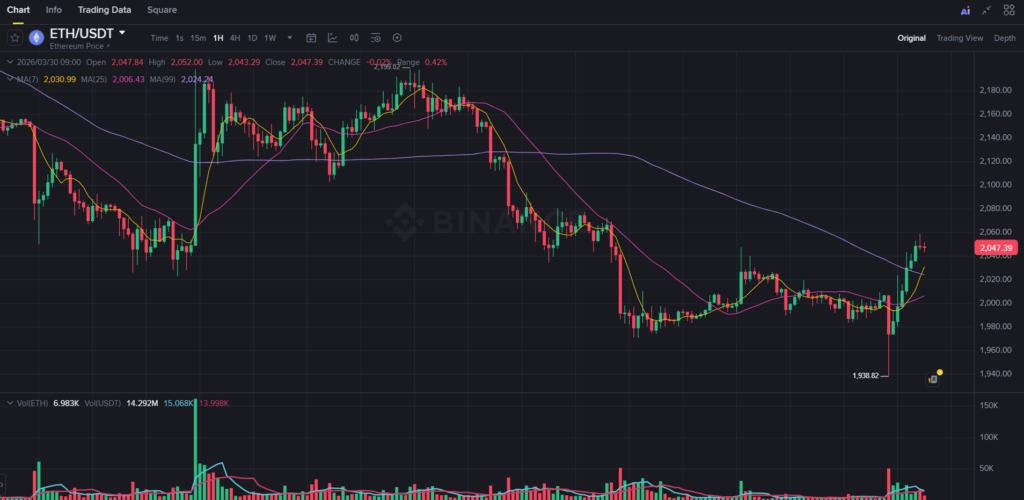The image size is (1024, 500).
Task: Switch to the Trading Data tab
Action: coord(104,10)
